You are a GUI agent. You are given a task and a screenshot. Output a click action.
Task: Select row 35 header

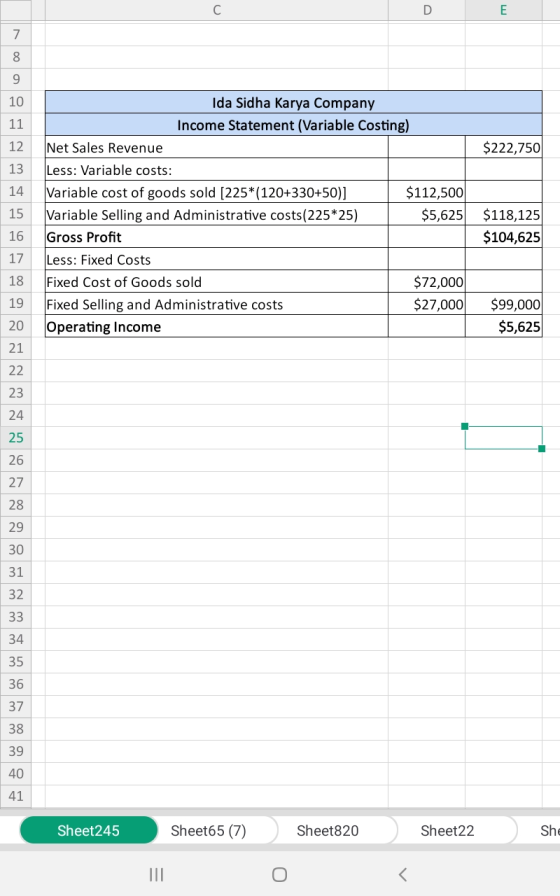(x=16, y=662)
